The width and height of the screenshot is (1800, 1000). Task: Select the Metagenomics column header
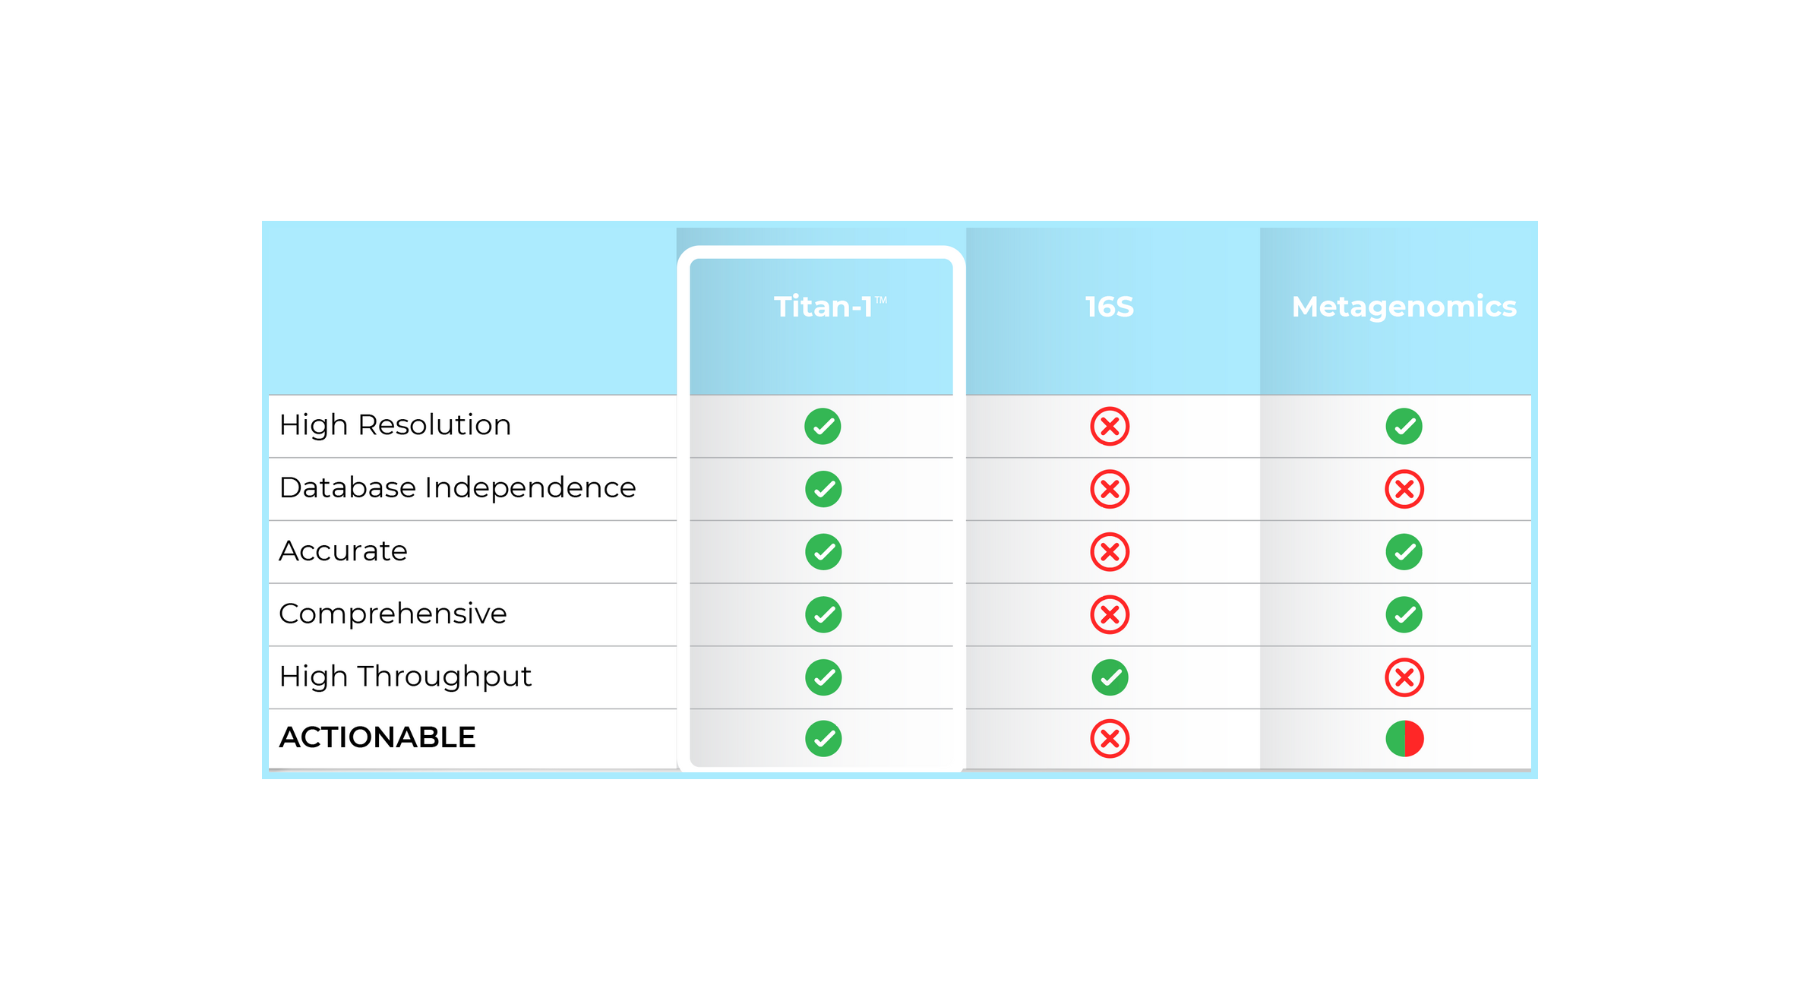[x=1403, y=306]
